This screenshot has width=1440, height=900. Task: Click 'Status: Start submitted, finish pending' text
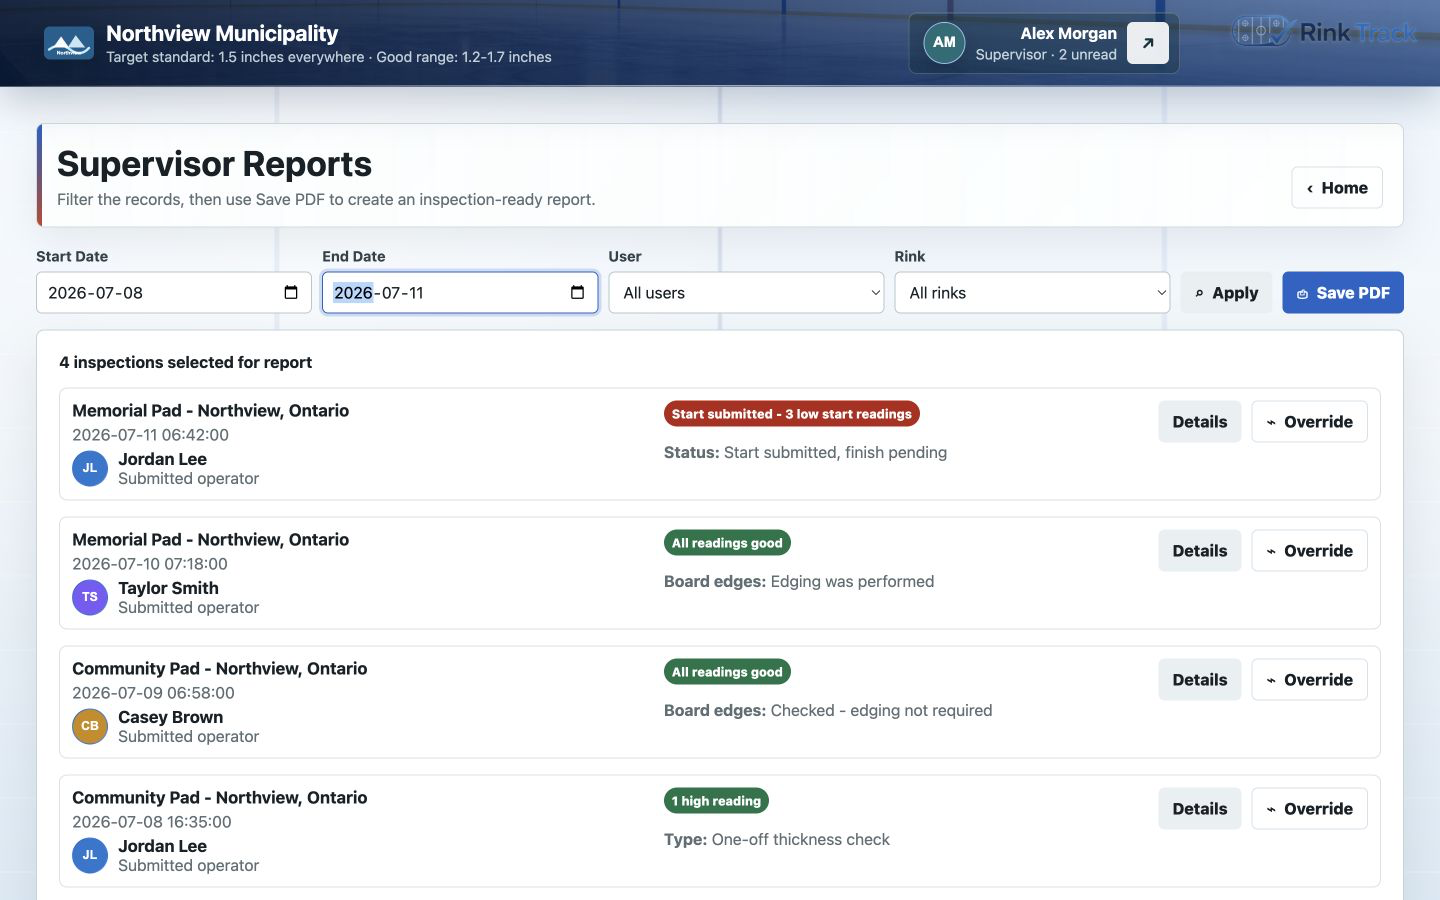805,453
